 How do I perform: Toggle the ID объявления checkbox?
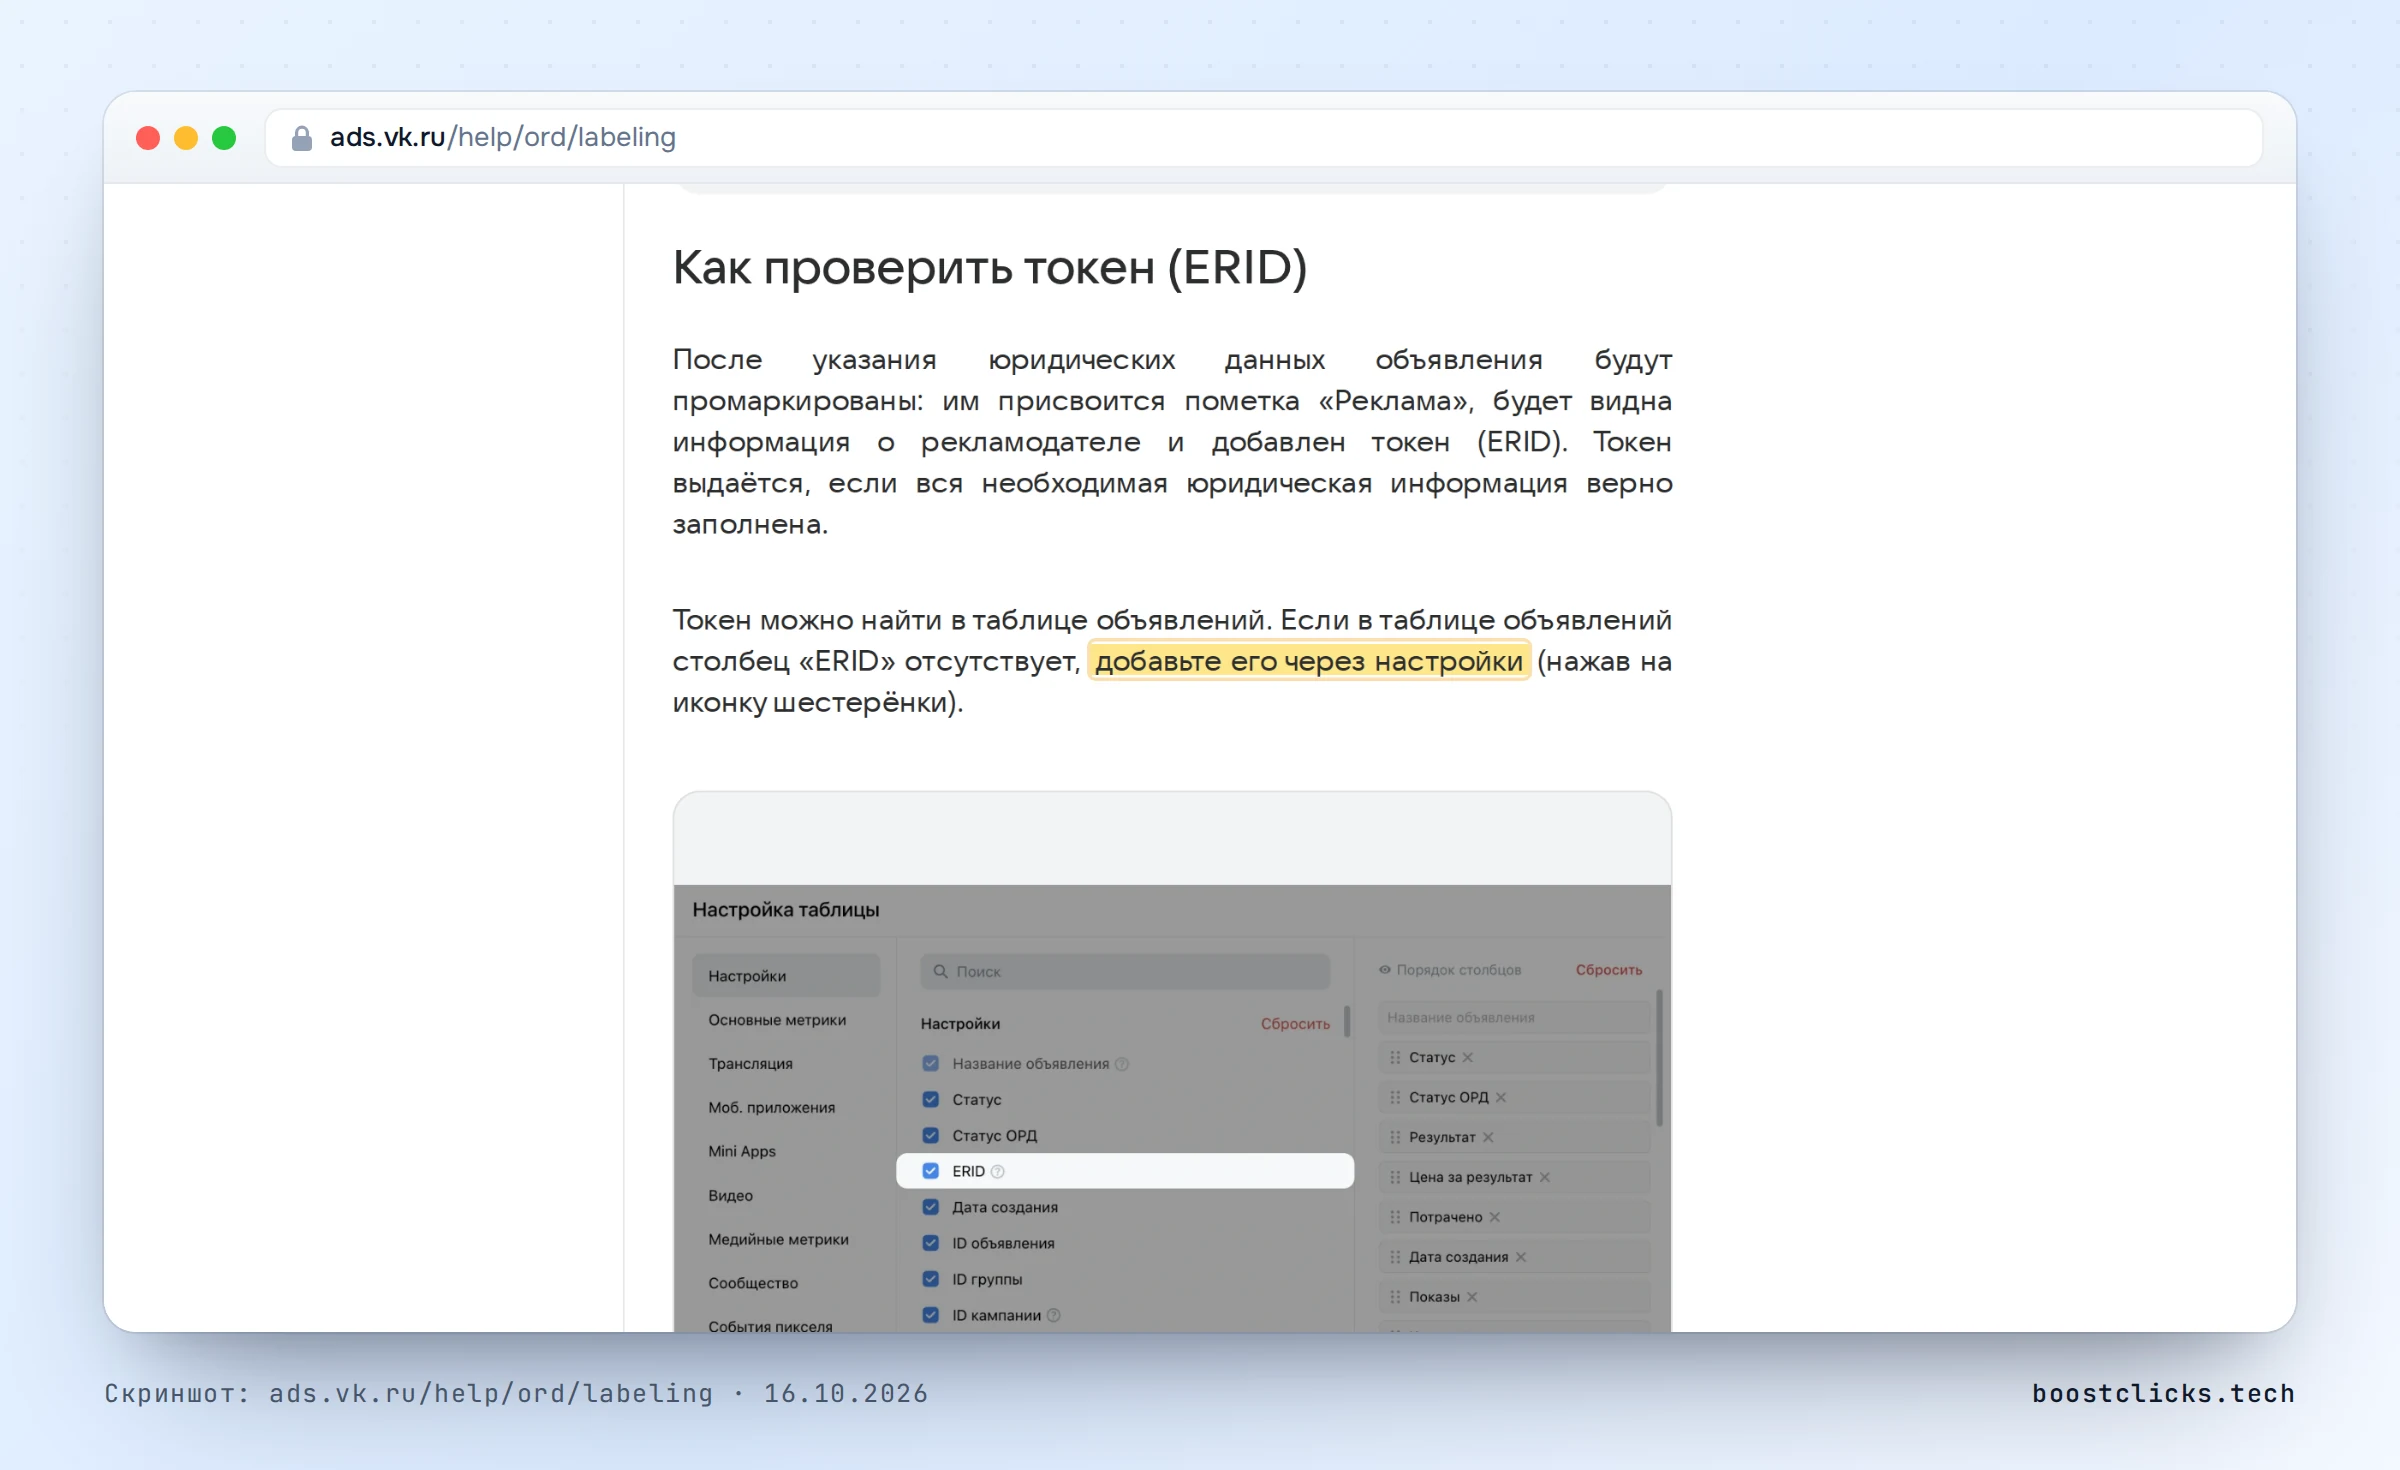pos(931,1243)
